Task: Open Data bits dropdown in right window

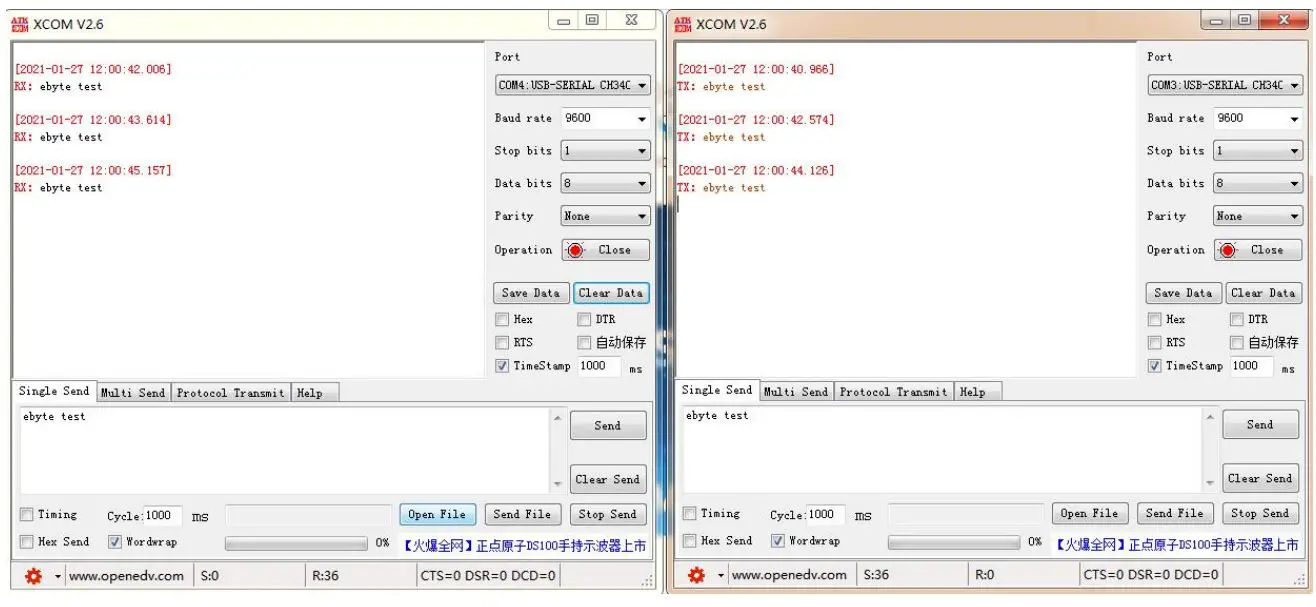Action: [x=1259, y=184]
